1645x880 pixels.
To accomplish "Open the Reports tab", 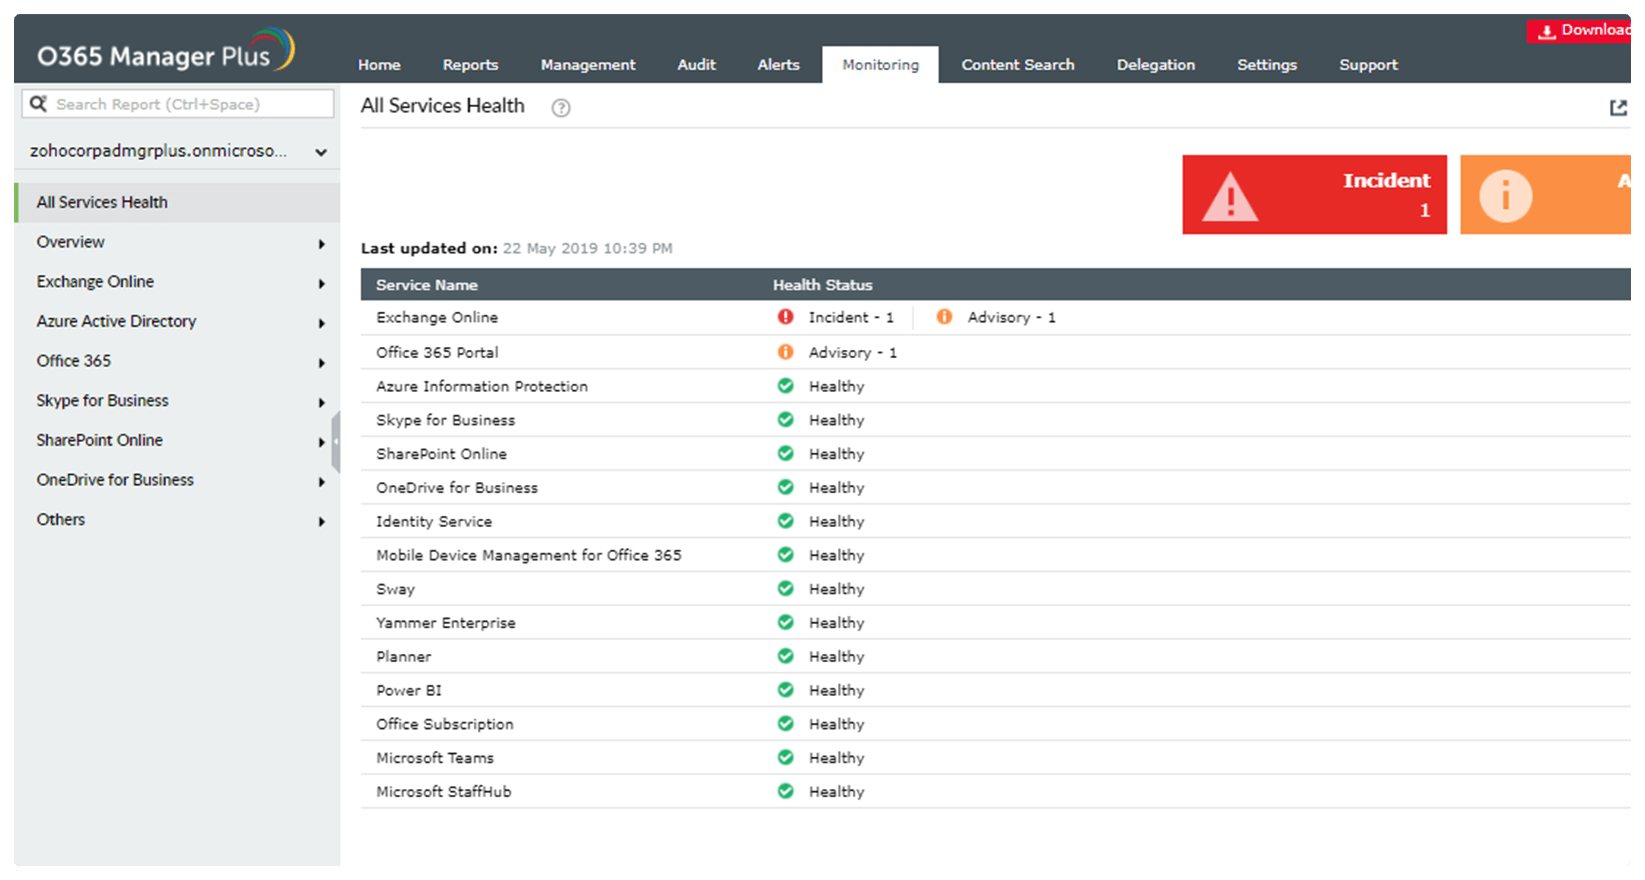I will click(x=471, y=65).
